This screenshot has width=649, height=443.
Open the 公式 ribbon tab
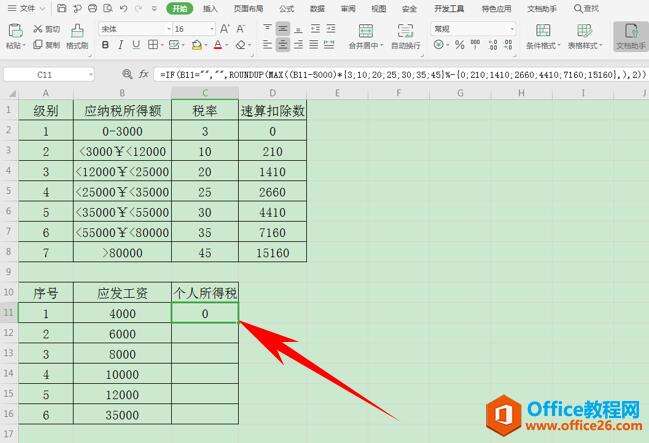click(x=286, y=8)
